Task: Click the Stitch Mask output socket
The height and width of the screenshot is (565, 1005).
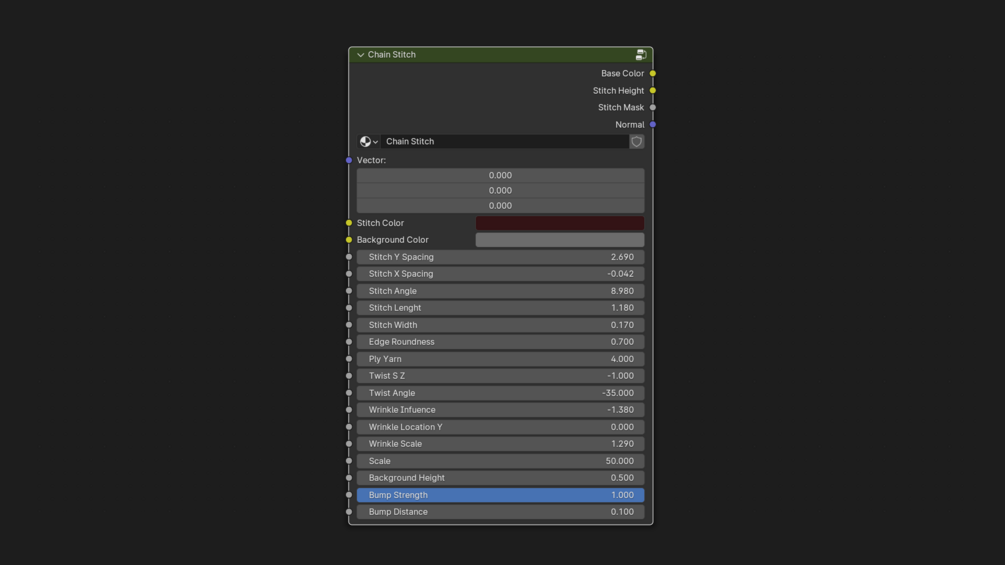Action: pos(652,108)
